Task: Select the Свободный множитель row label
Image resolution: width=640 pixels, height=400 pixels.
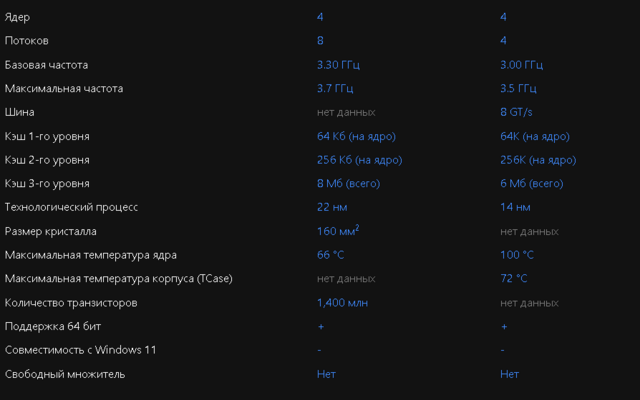Action: [x=65, y=374]
